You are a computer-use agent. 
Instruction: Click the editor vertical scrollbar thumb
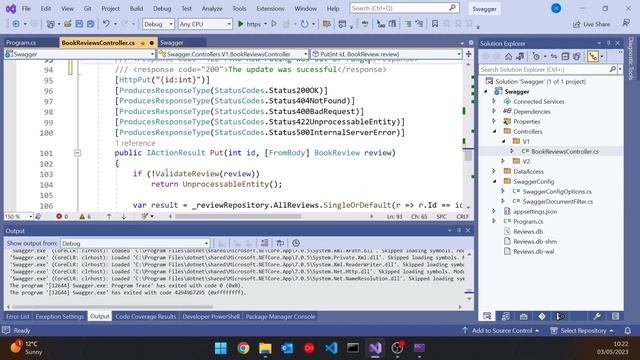click(468, 155)
